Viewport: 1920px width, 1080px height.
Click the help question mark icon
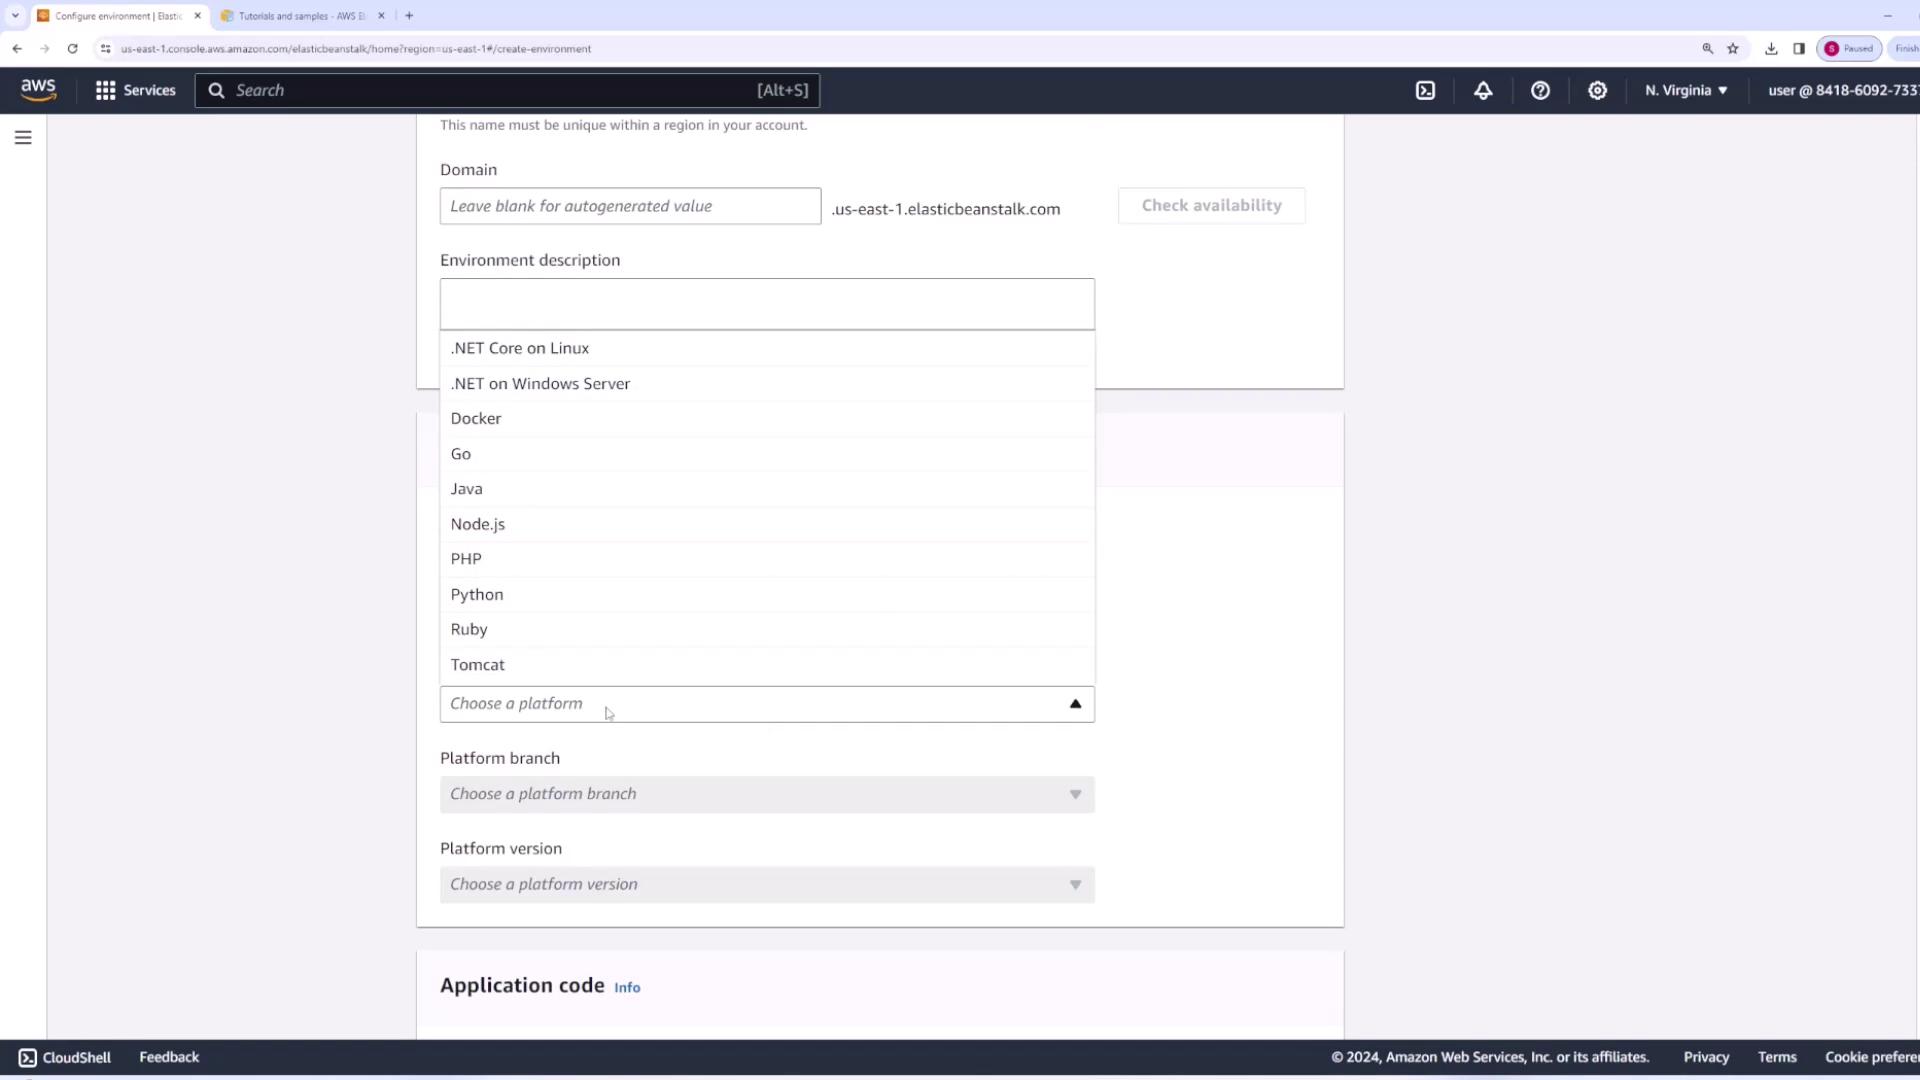(1540, 90)
